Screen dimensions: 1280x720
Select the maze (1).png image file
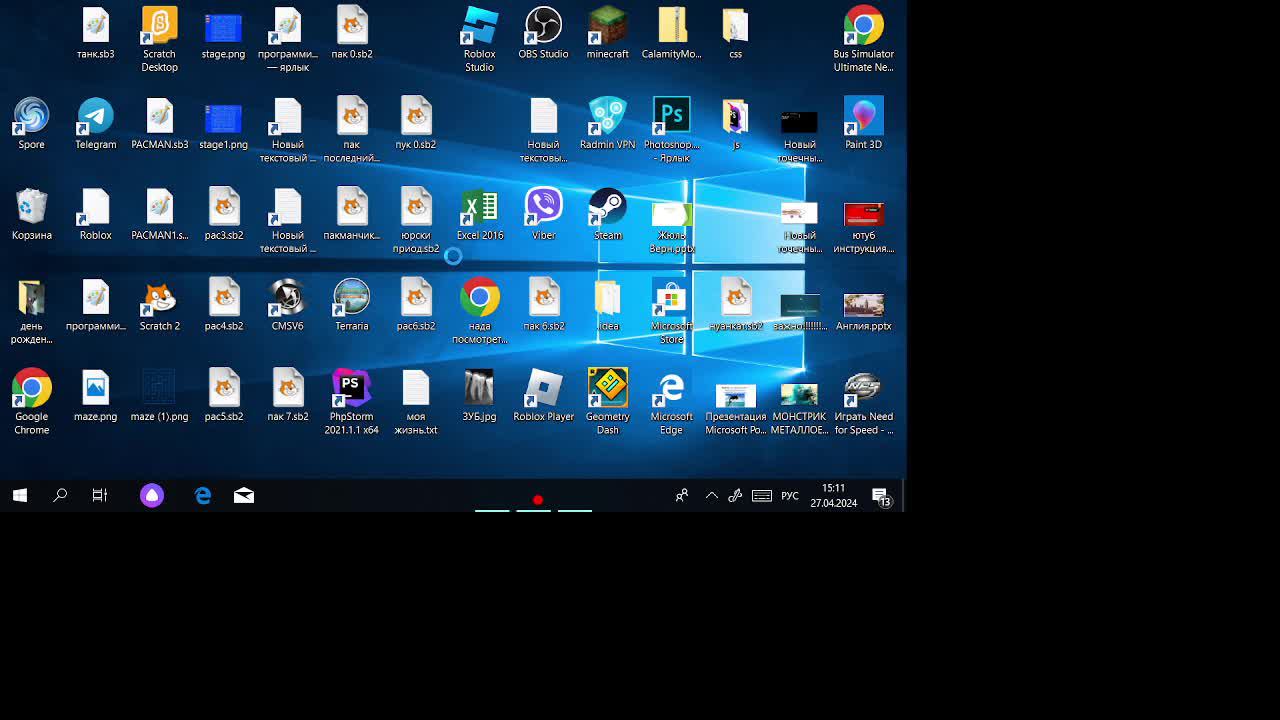pyautogui.click(x=159, y=395)
